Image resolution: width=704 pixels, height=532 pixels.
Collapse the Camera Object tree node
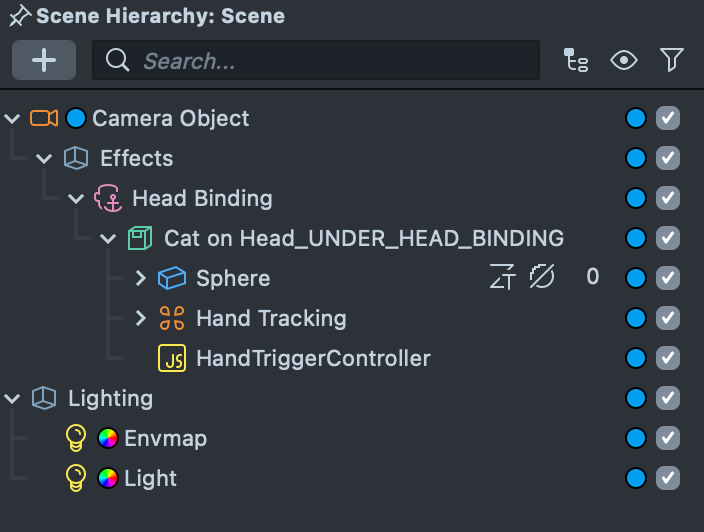(x=12, y=119)
